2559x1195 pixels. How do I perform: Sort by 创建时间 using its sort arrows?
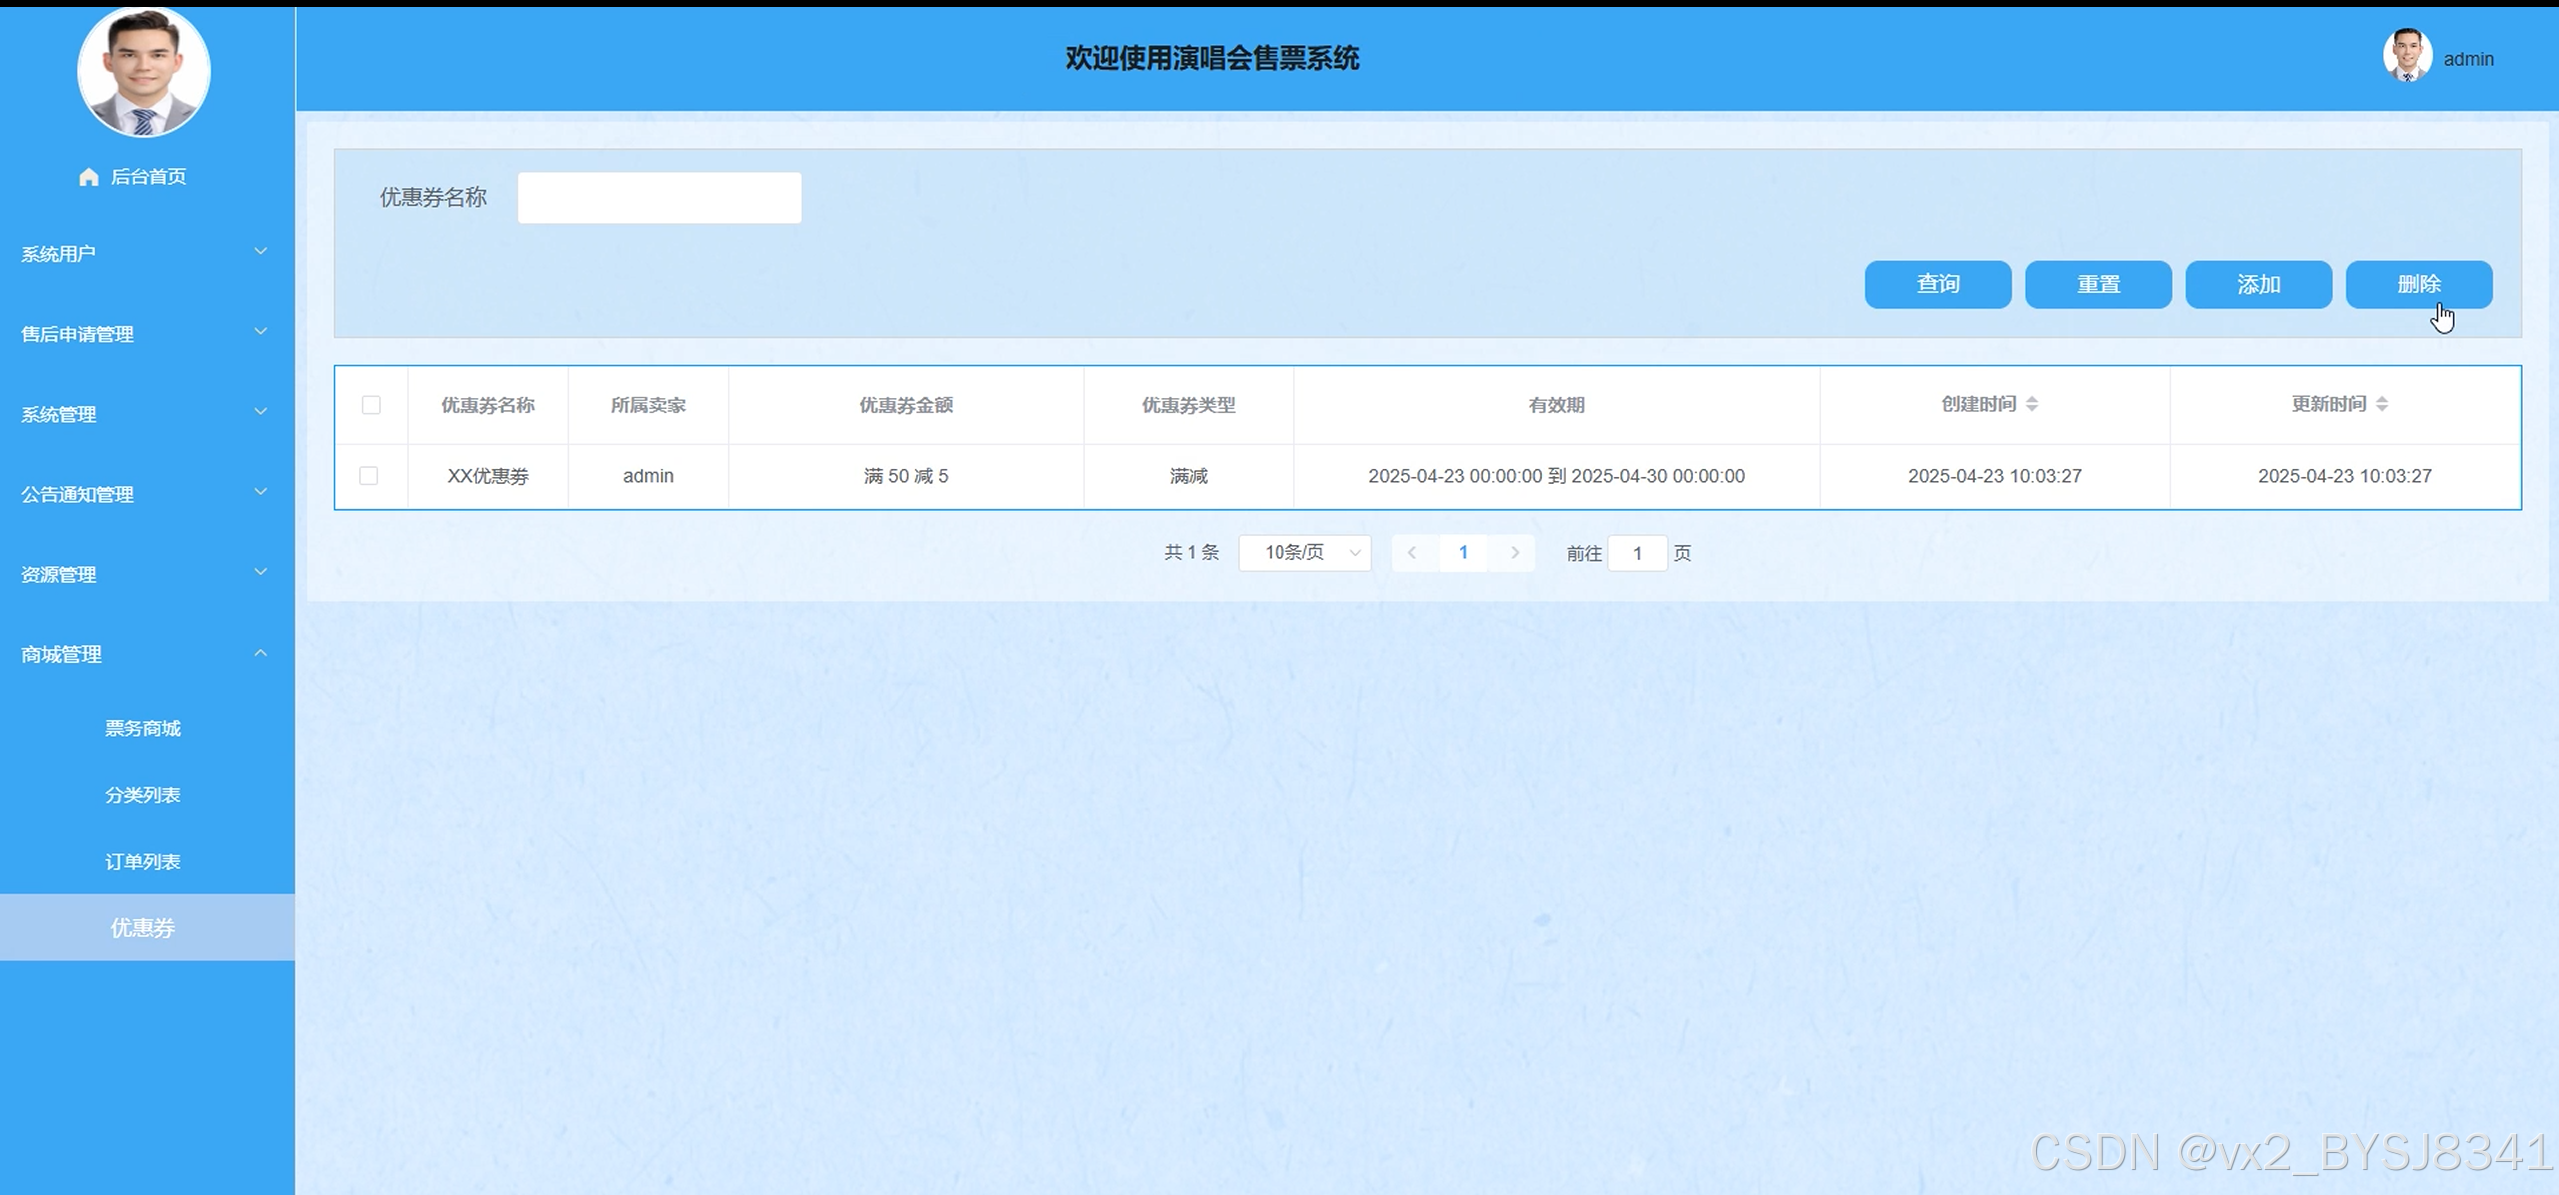click(x=2031, y=404)
